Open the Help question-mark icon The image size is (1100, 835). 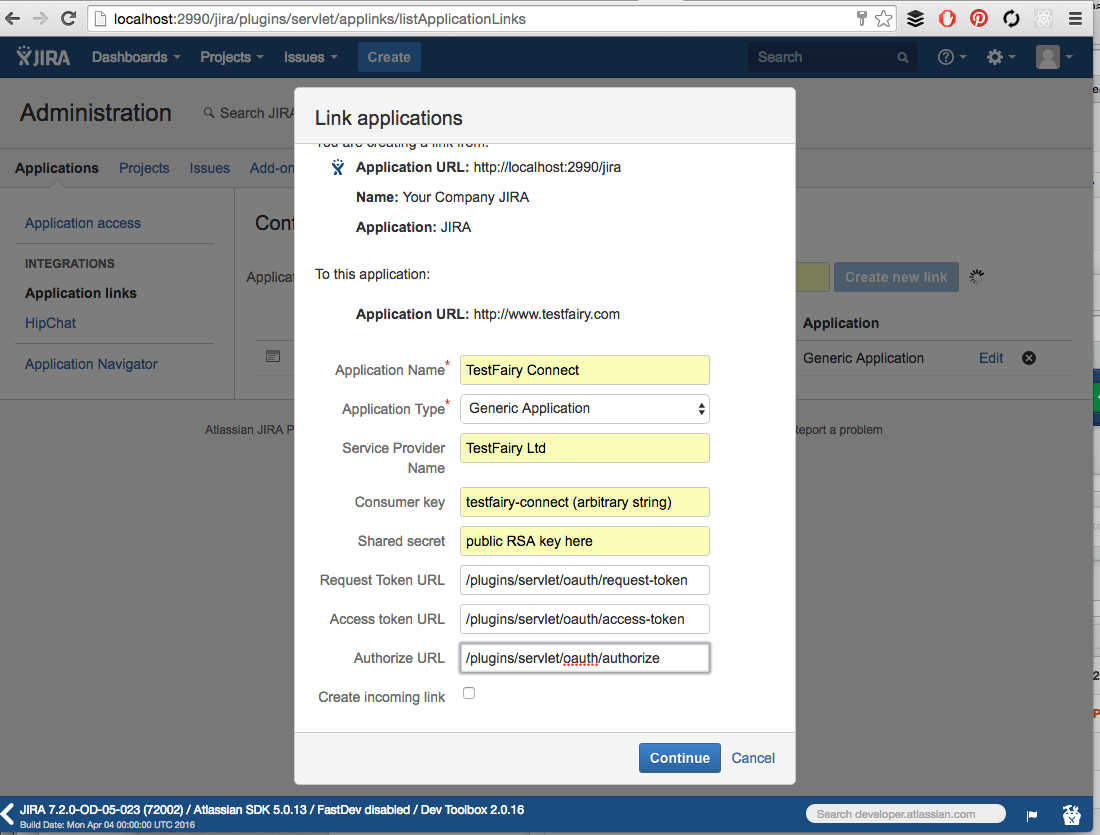[947, 57]
